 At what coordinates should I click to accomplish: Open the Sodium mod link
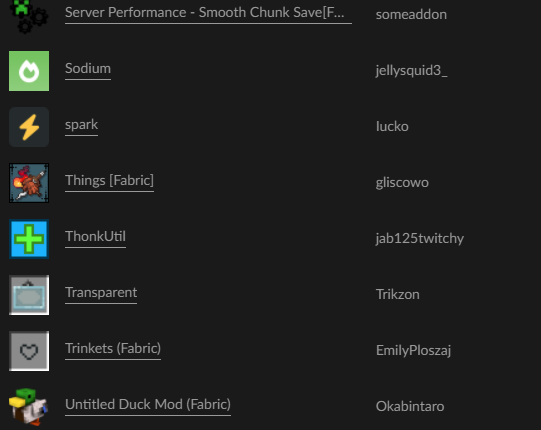pyautogui.click(x=88, y=69)
